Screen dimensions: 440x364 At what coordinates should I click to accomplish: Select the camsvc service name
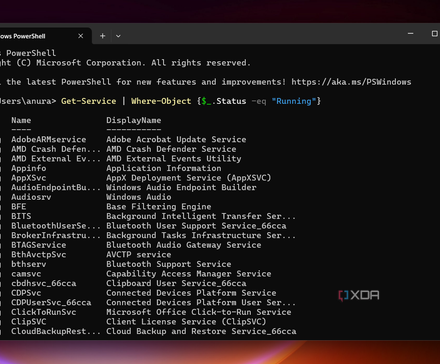point(26,274)
